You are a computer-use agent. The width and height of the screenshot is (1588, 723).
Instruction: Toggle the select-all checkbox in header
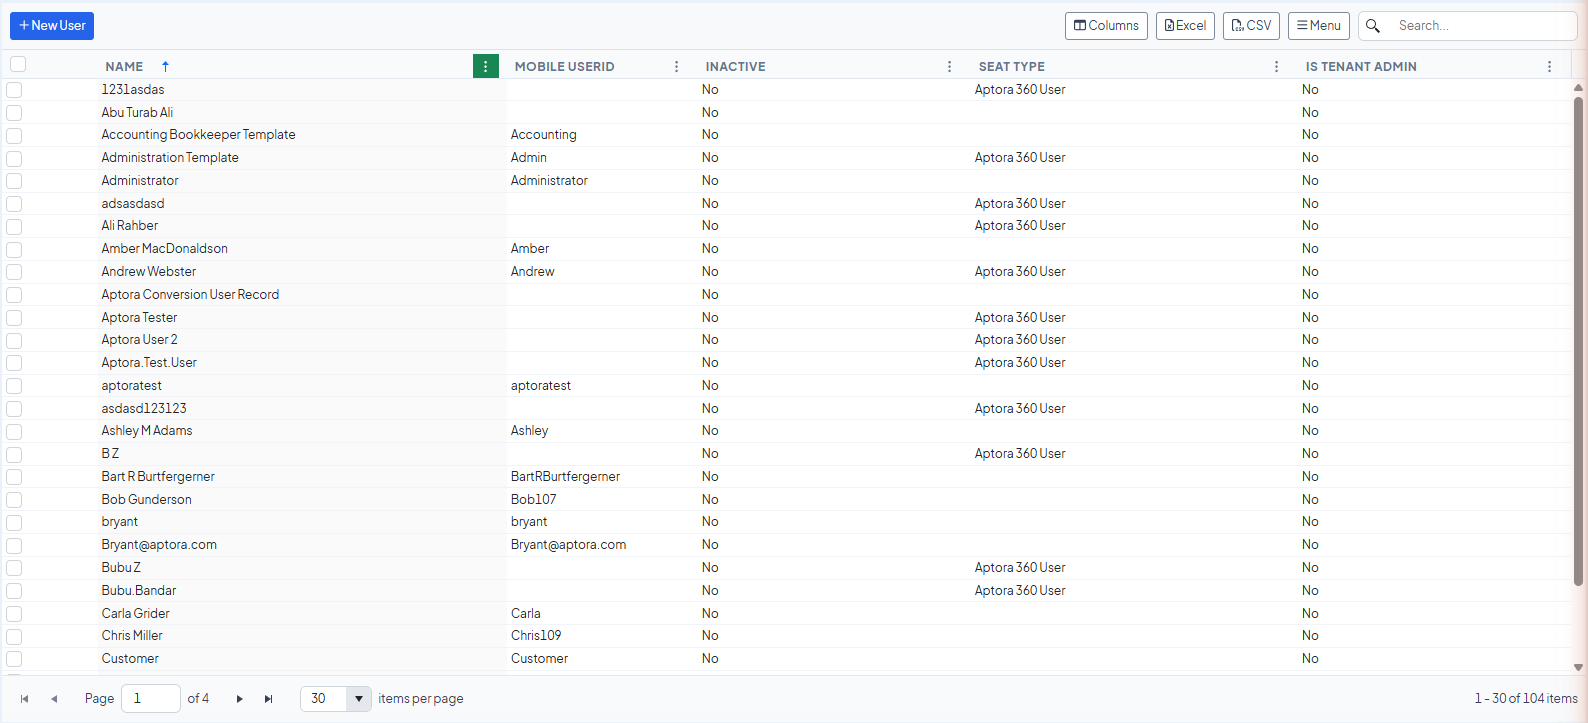18,64
